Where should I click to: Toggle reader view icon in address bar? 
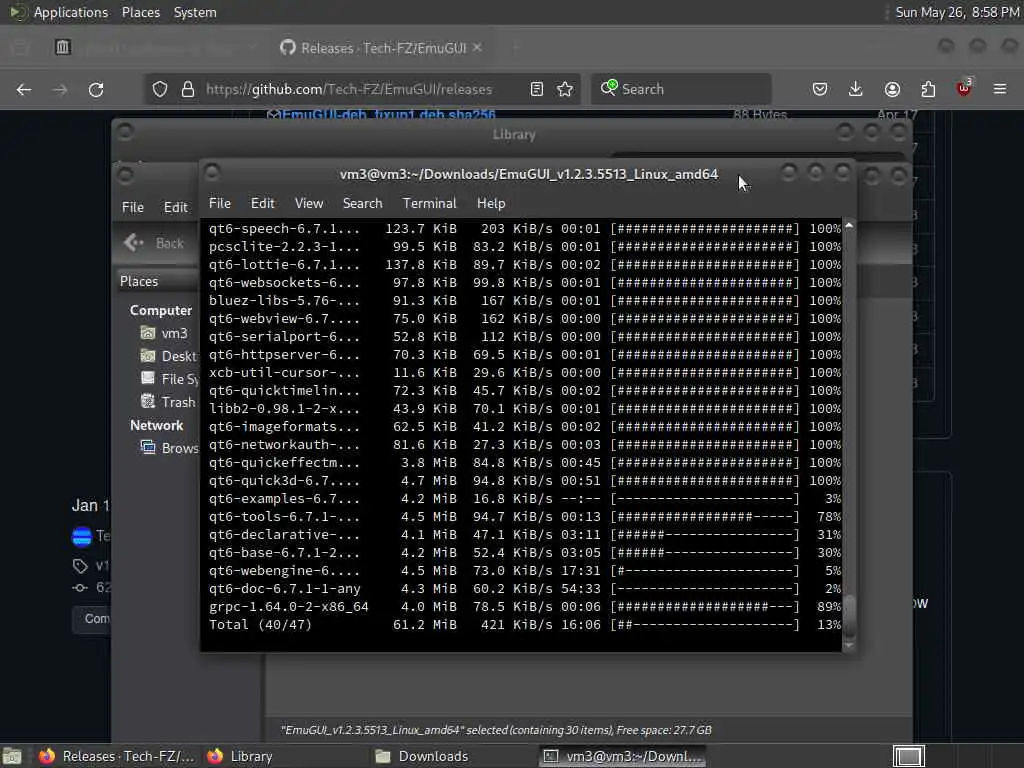[537, 89]
